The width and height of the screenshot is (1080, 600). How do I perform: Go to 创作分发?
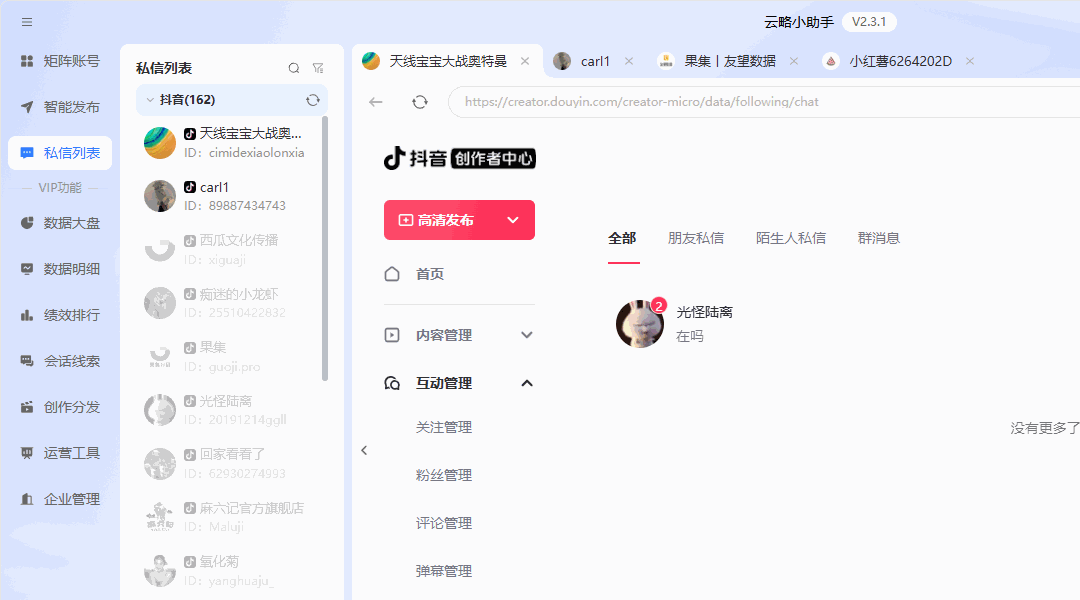click(60, 407)
